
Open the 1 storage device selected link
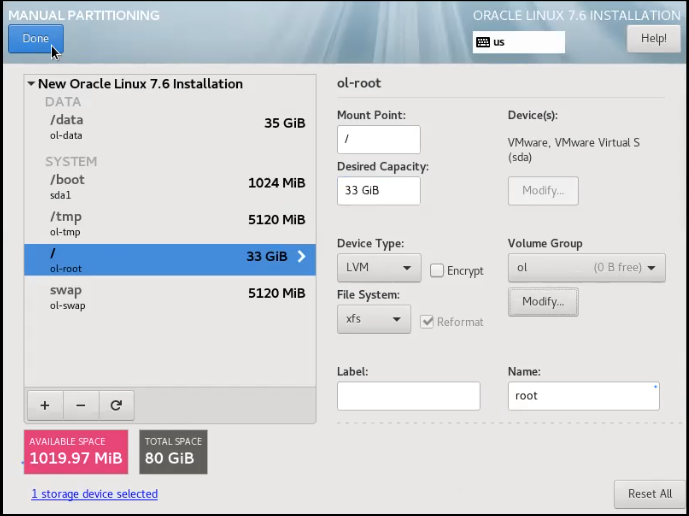(x=94, y=494)
